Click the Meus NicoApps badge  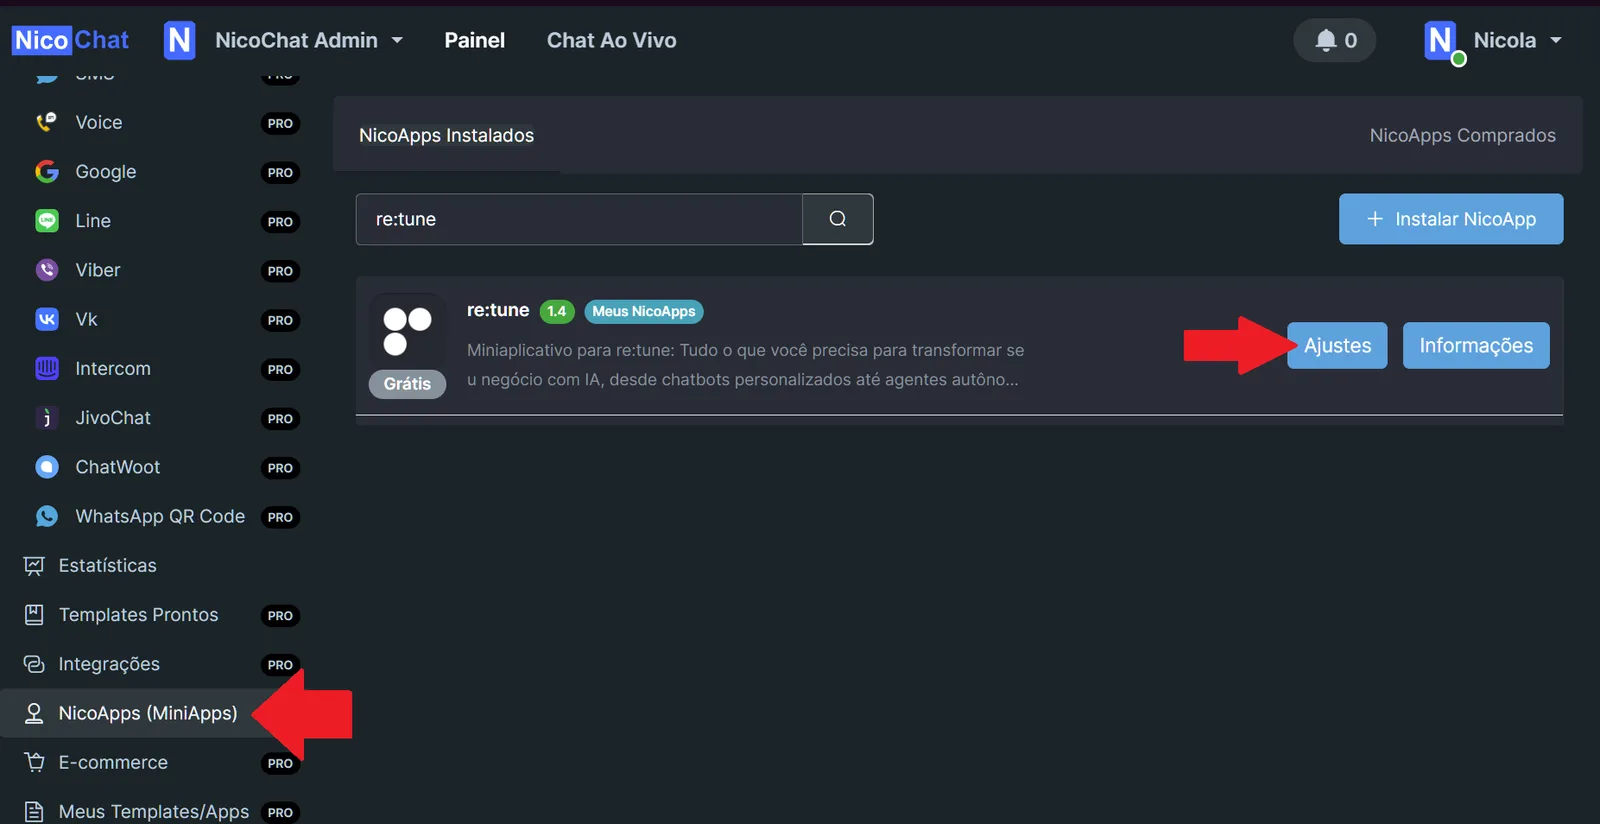click(644, 311)
